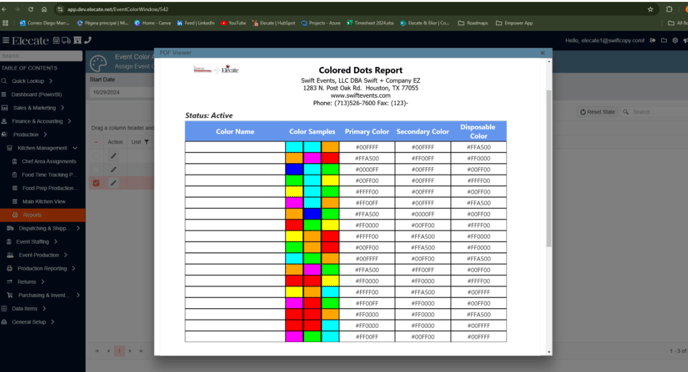The width and height of the screenshot is (688, 372).
Task: Edit the checked red row with pencil
Action: [113, 183]
